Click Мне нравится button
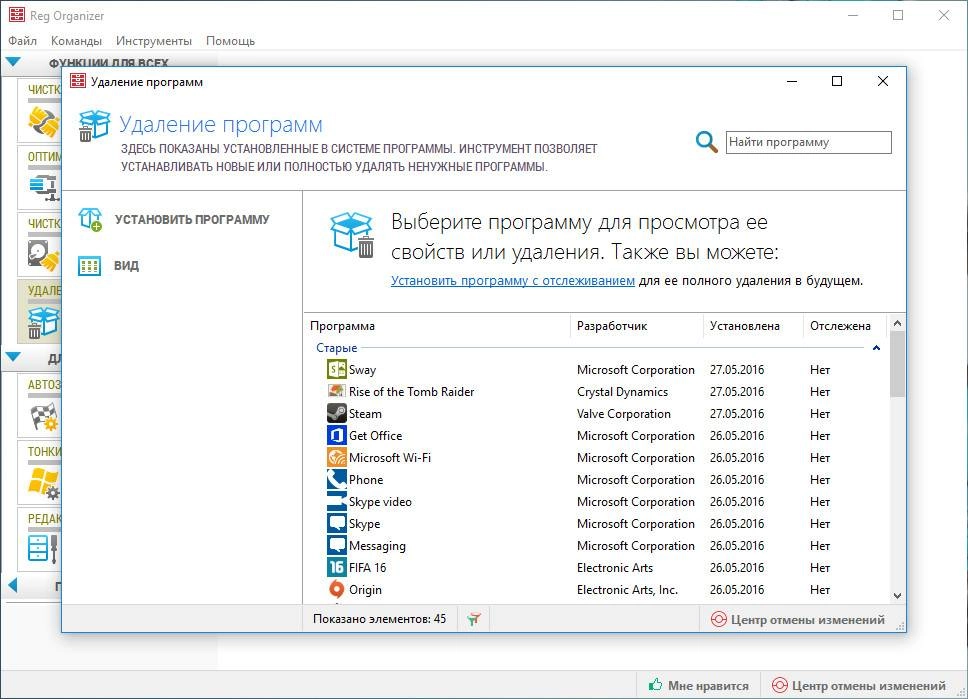 (x=698, y=685)
